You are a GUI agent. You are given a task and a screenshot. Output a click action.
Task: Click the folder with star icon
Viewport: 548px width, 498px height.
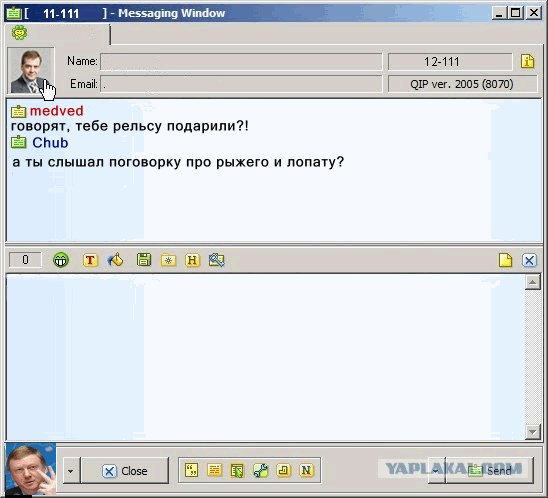168,260
